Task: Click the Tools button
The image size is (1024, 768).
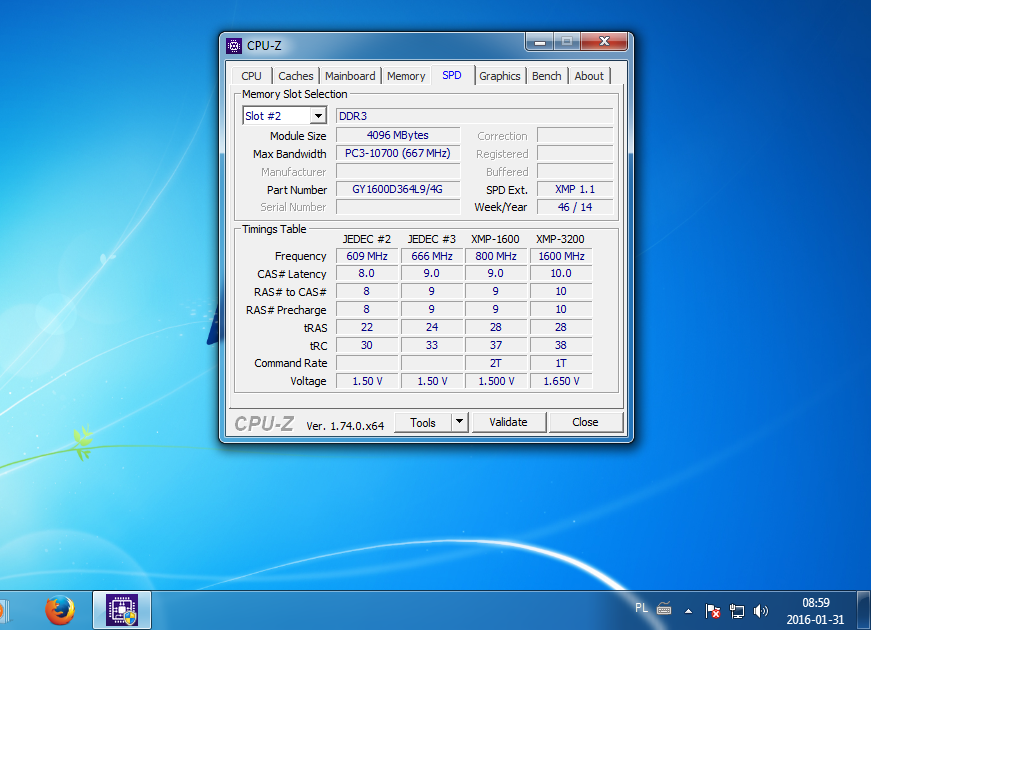Action: (423, 423)
